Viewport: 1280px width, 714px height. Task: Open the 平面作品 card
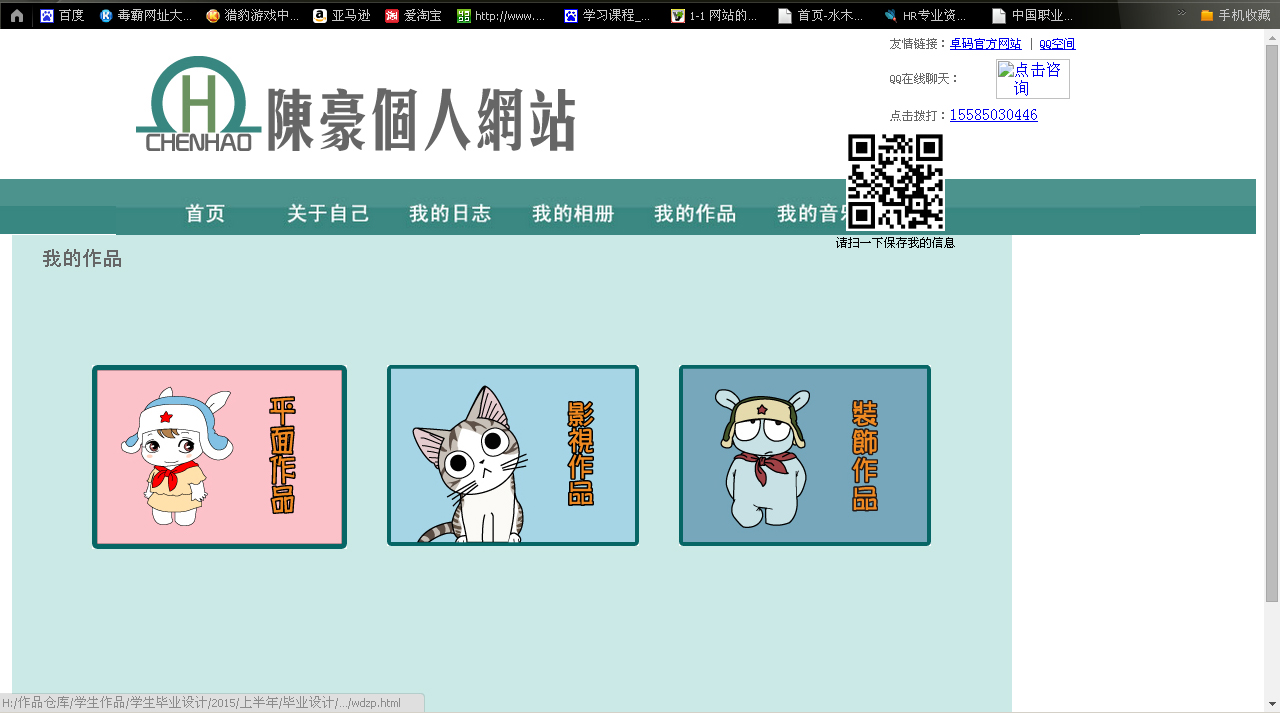coord(219,457)
